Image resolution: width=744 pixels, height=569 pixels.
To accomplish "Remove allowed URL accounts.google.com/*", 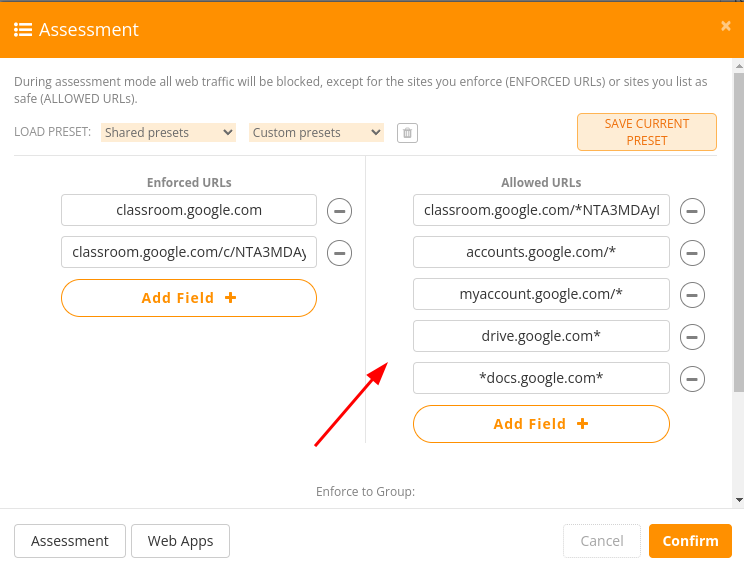I will point(692,253).
